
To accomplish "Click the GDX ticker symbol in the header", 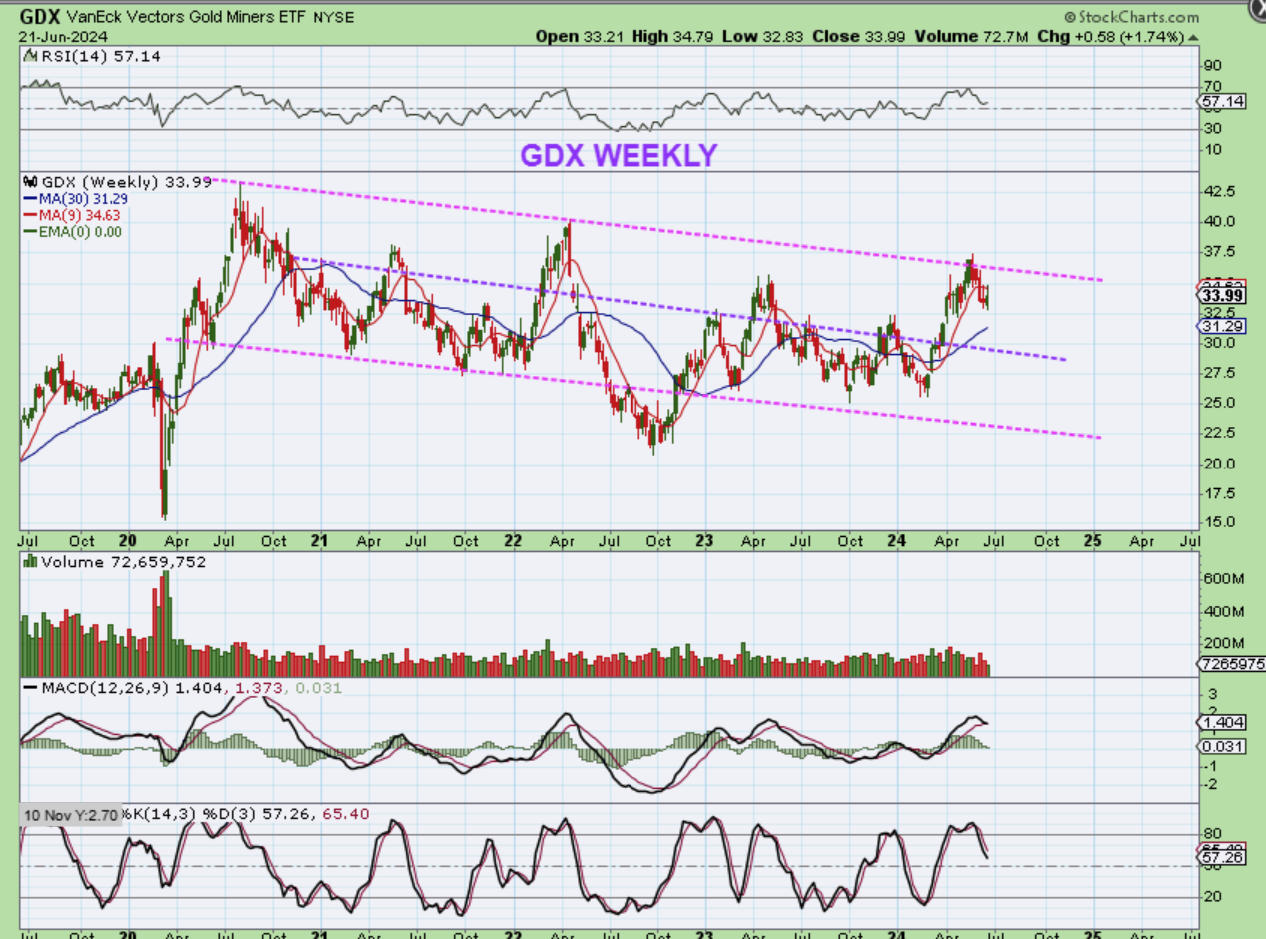I will tap(38, 18).
